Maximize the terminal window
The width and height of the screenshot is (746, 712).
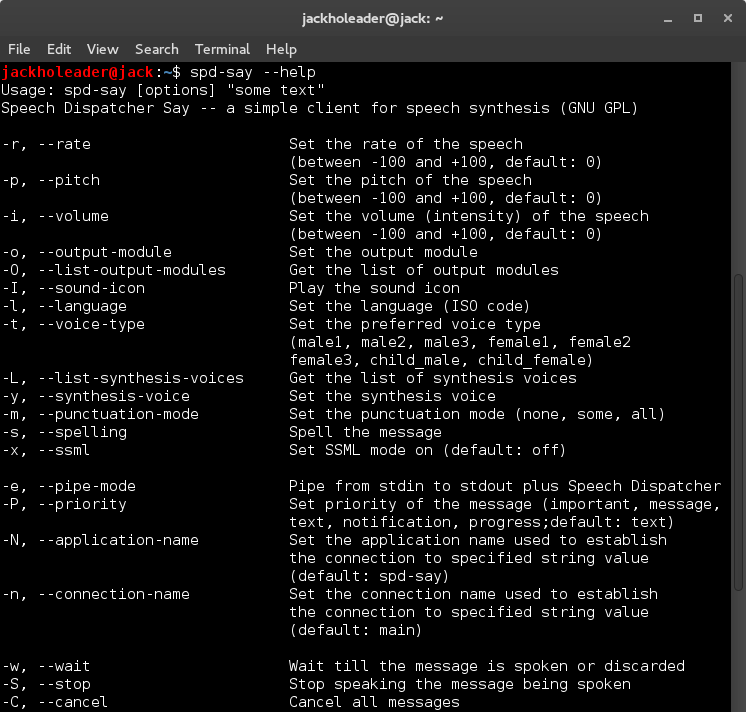point(698,18)
